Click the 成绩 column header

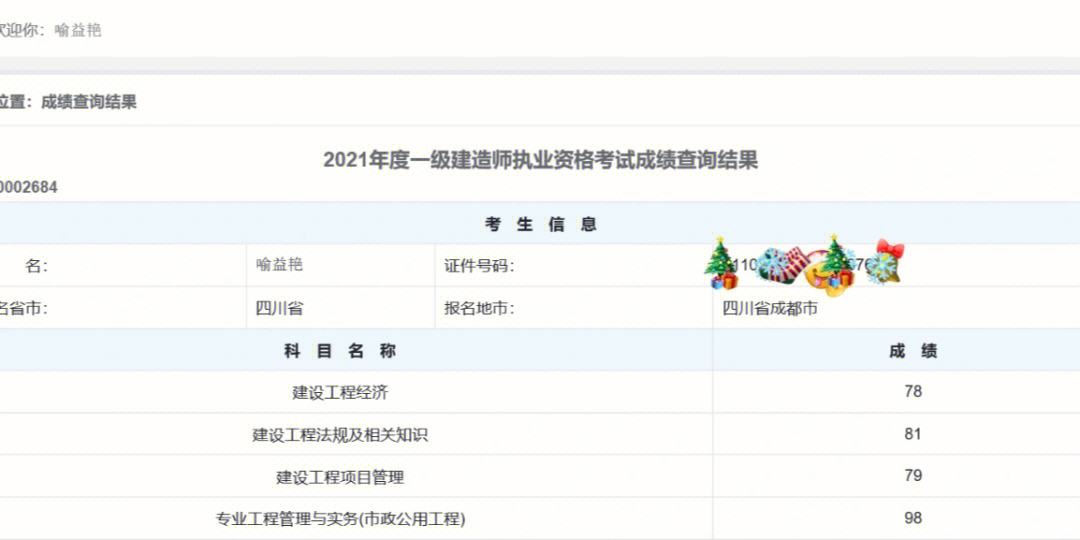(913, 351)
